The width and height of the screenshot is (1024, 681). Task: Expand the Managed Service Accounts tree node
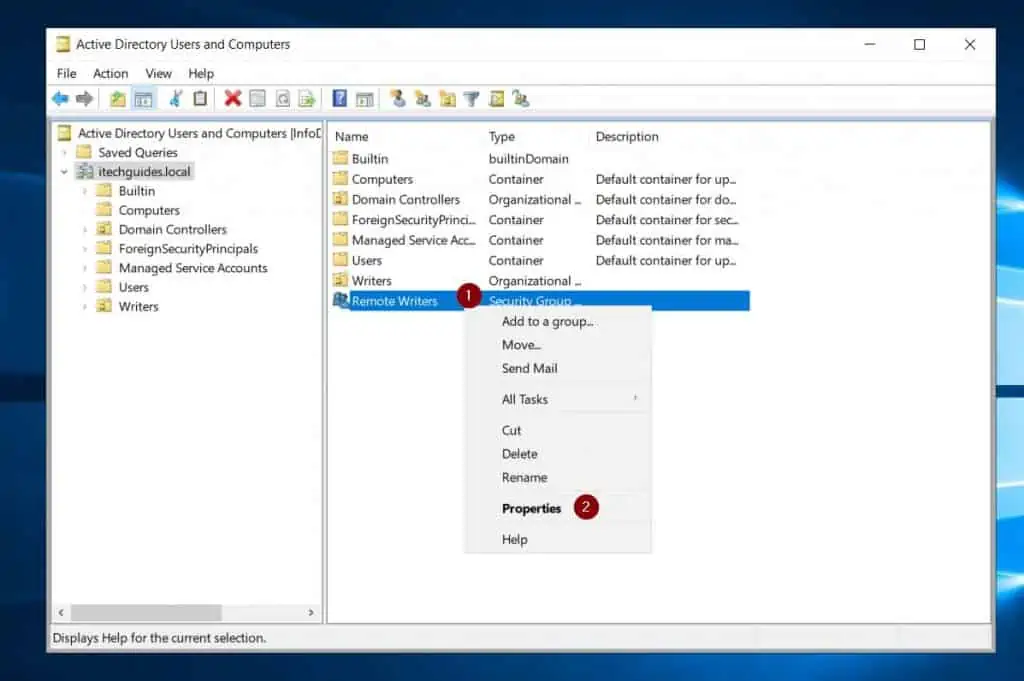pyautogui.click(x=85, y=268)
